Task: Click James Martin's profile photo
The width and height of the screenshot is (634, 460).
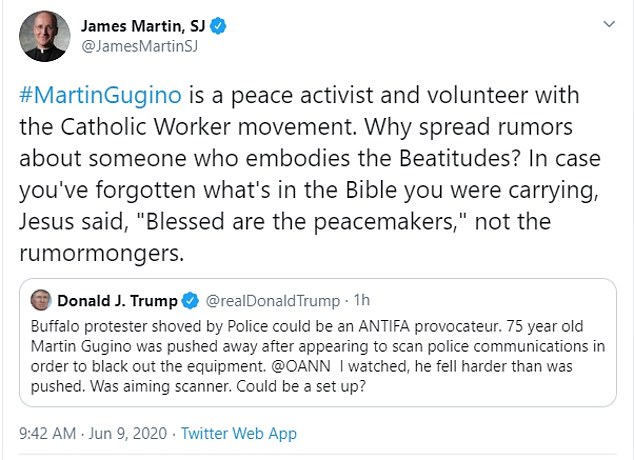Action: pyautogui.click(x=44, y=37)
